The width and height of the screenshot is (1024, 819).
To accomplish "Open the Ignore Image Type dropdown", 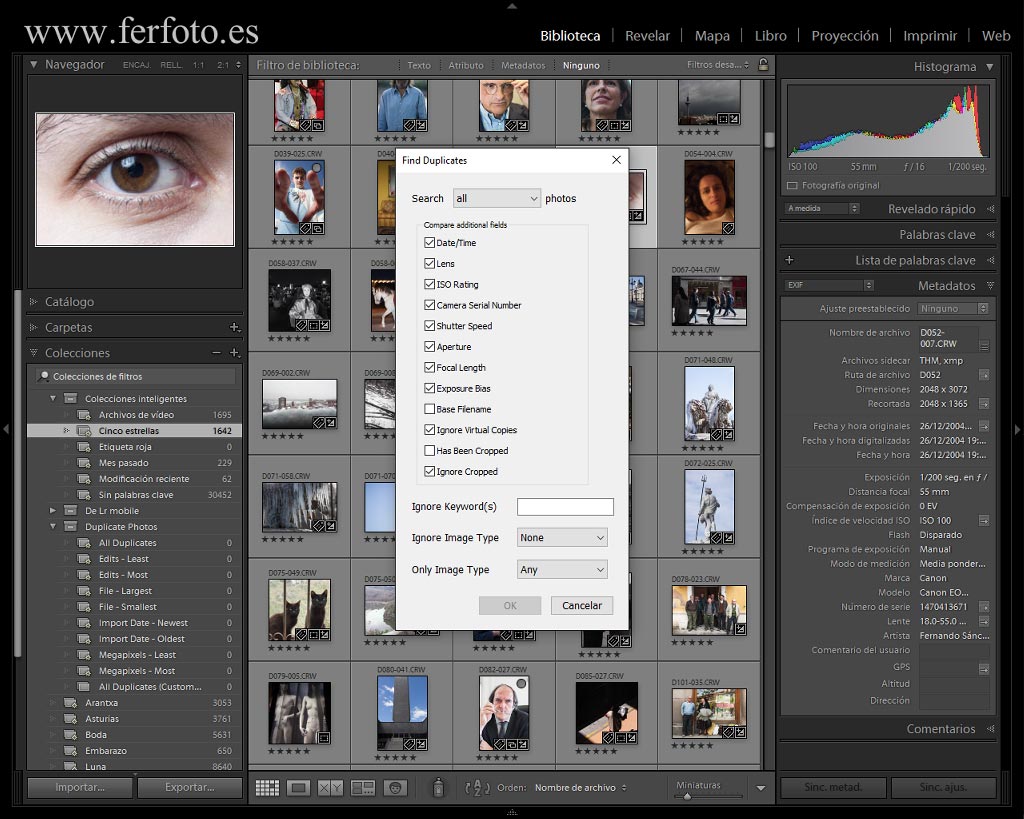I will coord(562,538).
